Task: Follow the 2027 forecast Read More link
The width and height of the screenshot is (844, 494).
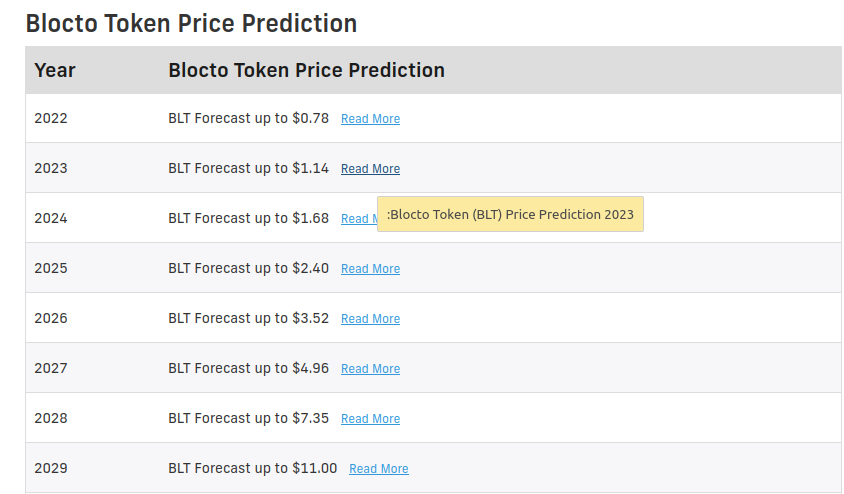Action: pyautogui.click(x=370, y=369)
